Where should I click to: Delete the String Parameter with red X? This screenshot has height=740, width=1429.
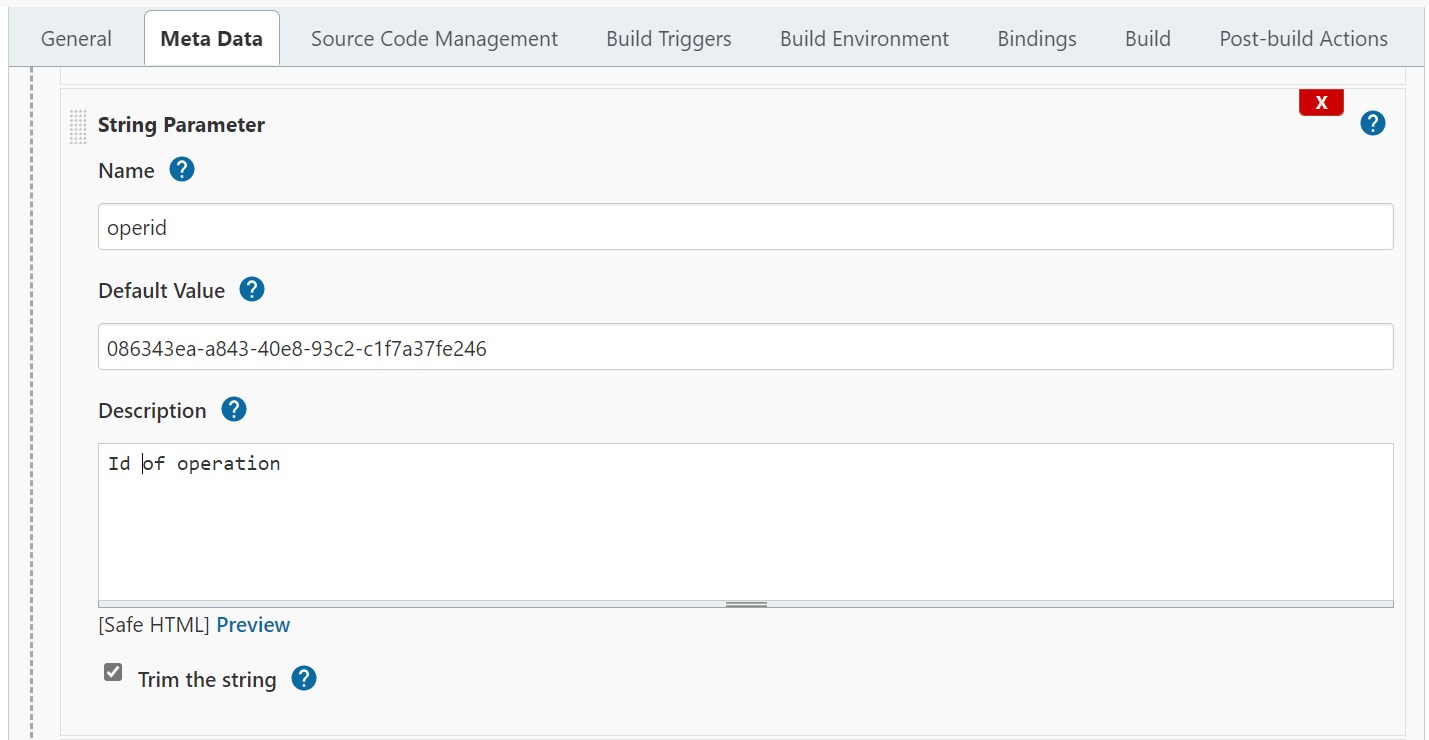click(1321, 102)
